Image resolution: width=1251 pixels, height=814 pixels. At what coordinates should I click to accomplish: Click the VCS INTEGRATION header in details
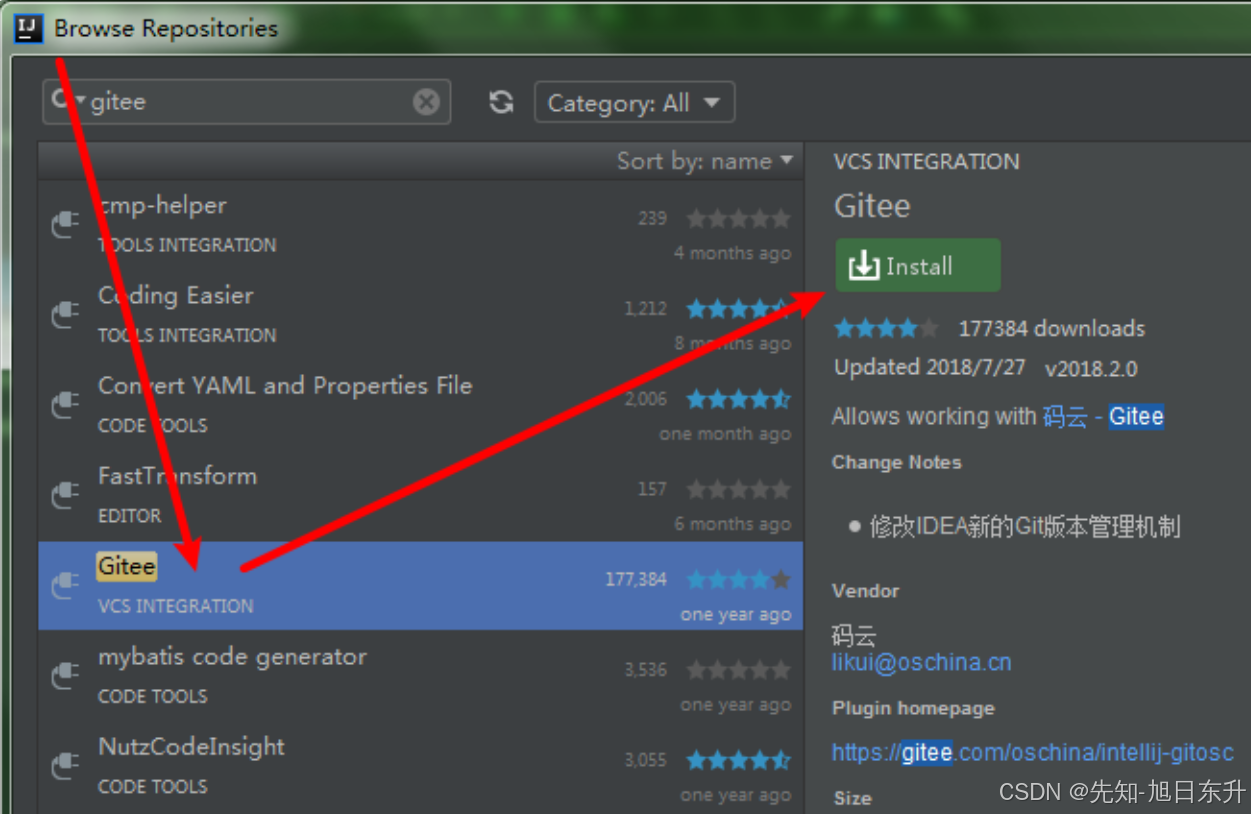coord(927,161)
